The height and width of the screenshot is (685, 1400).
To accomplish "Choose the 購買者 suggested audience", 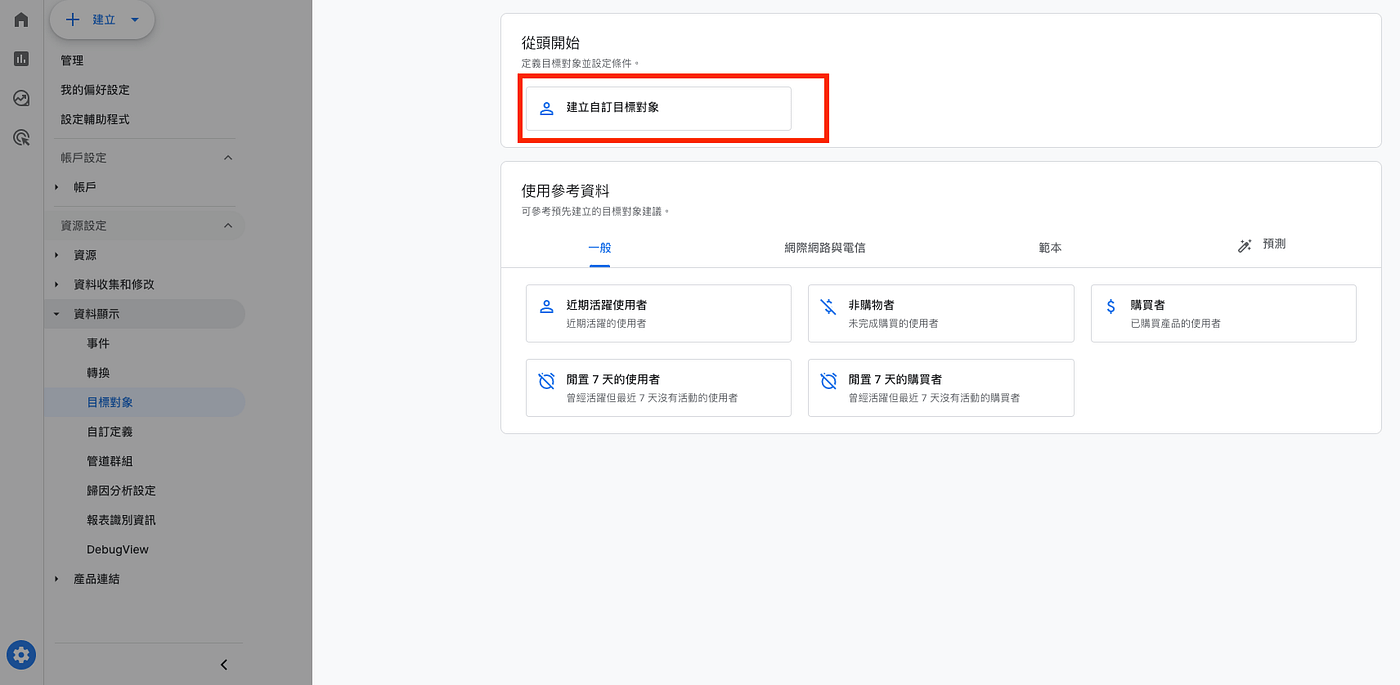I will pyautogui.click(x=1224, y=314).
